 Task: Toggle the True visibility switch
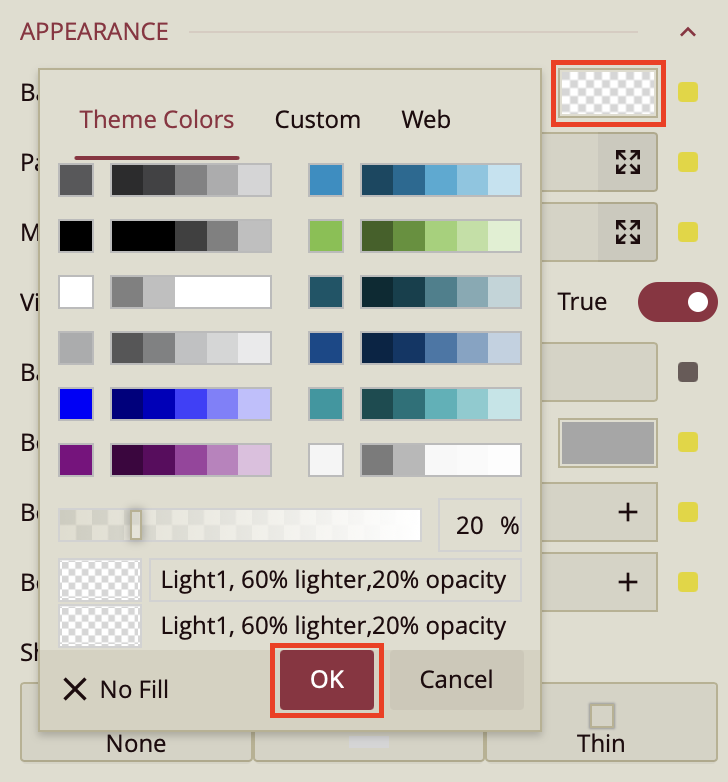[x=677, y=302]
